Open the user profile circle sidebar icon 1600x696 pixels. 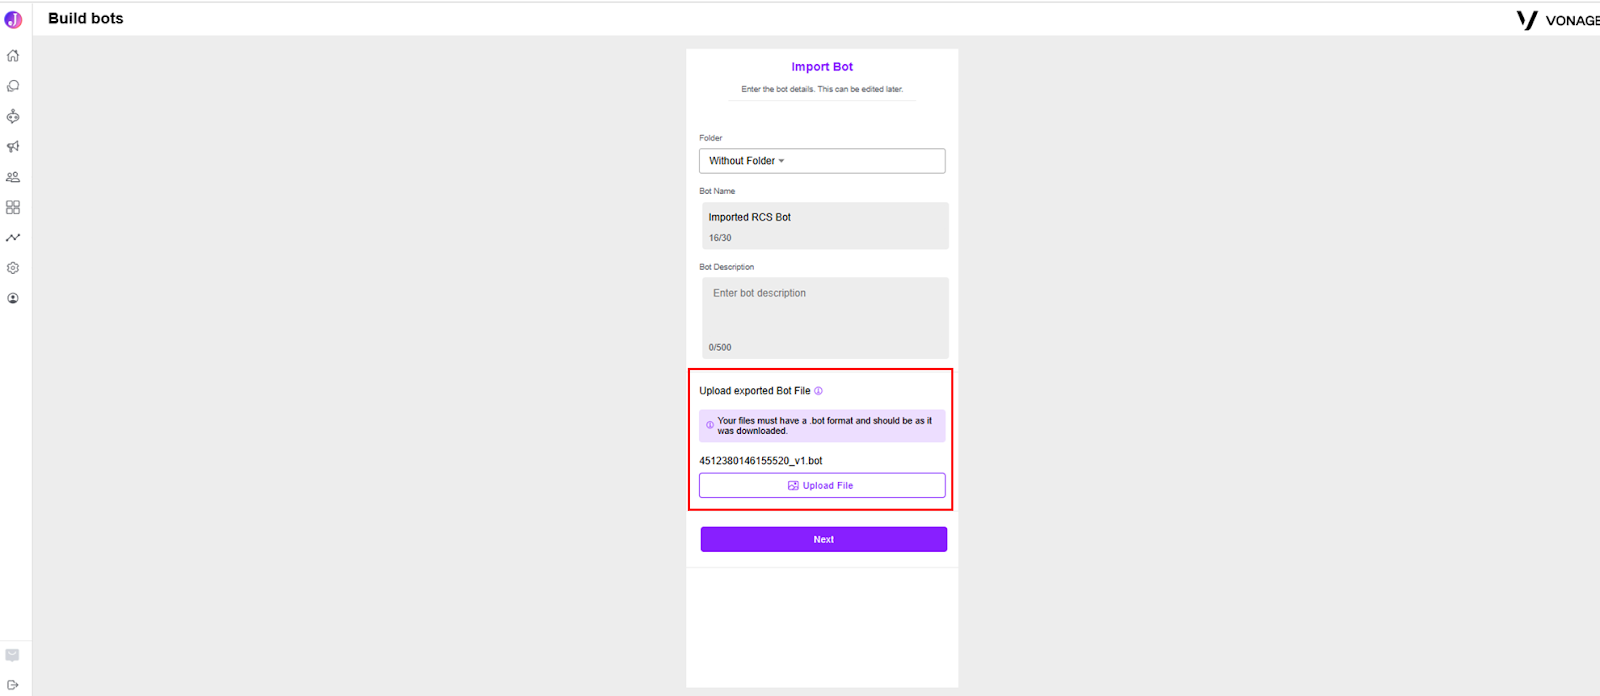pyautogui.click(x=13, y=298)
